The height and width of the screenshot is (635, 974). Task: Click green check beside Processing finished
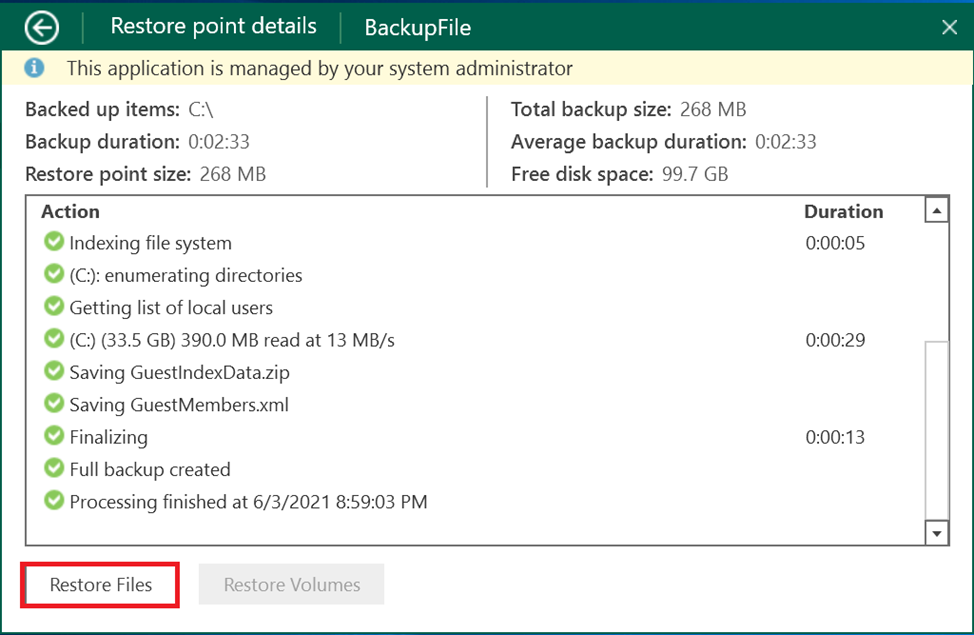pyautogui.click(x=54, y=501)
